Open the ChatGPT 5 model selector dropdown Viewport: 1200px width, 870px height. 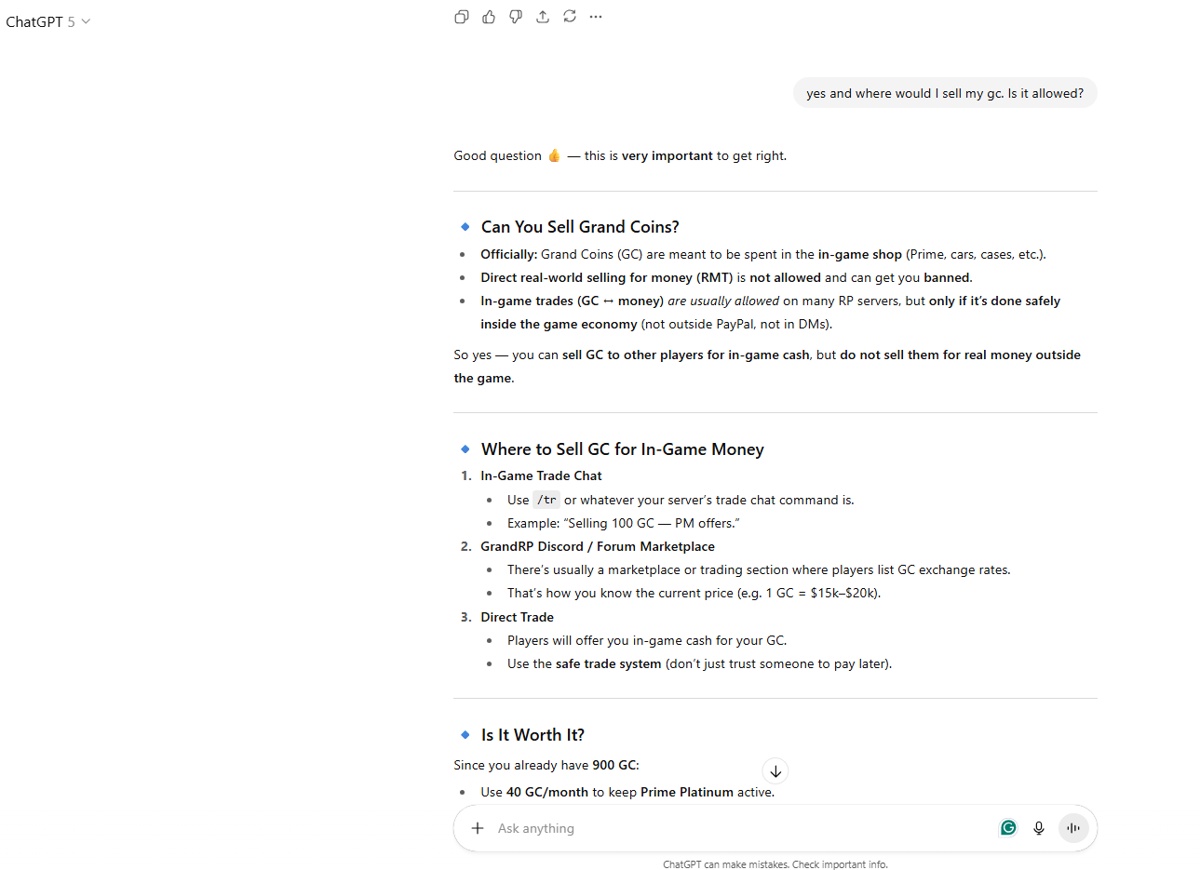[x=48, y=22]
